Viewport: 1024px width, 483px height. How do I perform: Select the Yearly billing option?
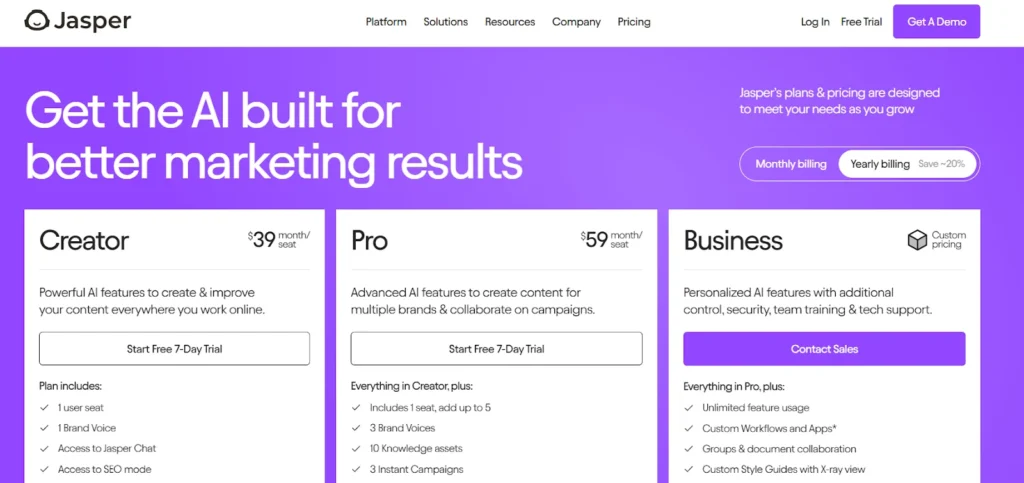pos(907,164)
